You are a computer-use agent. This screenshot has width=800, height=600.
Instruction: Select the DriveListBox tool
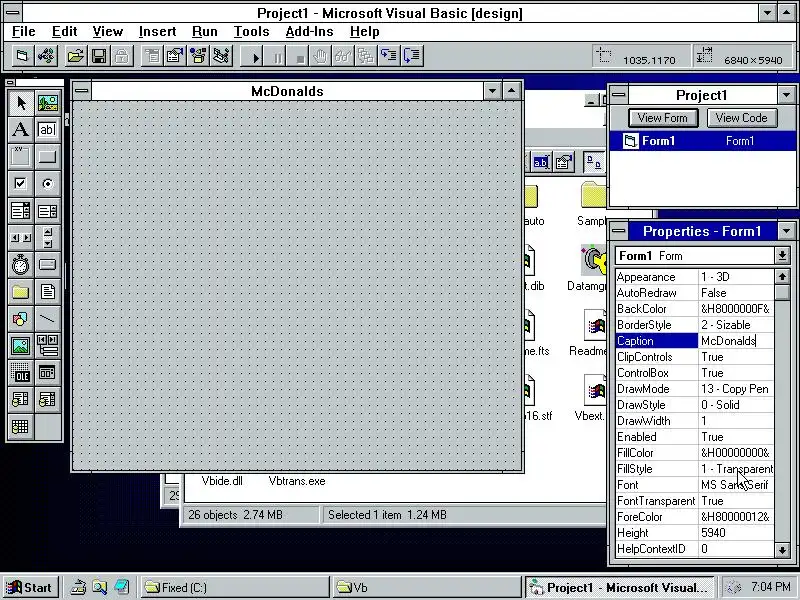tap(47, 265)
